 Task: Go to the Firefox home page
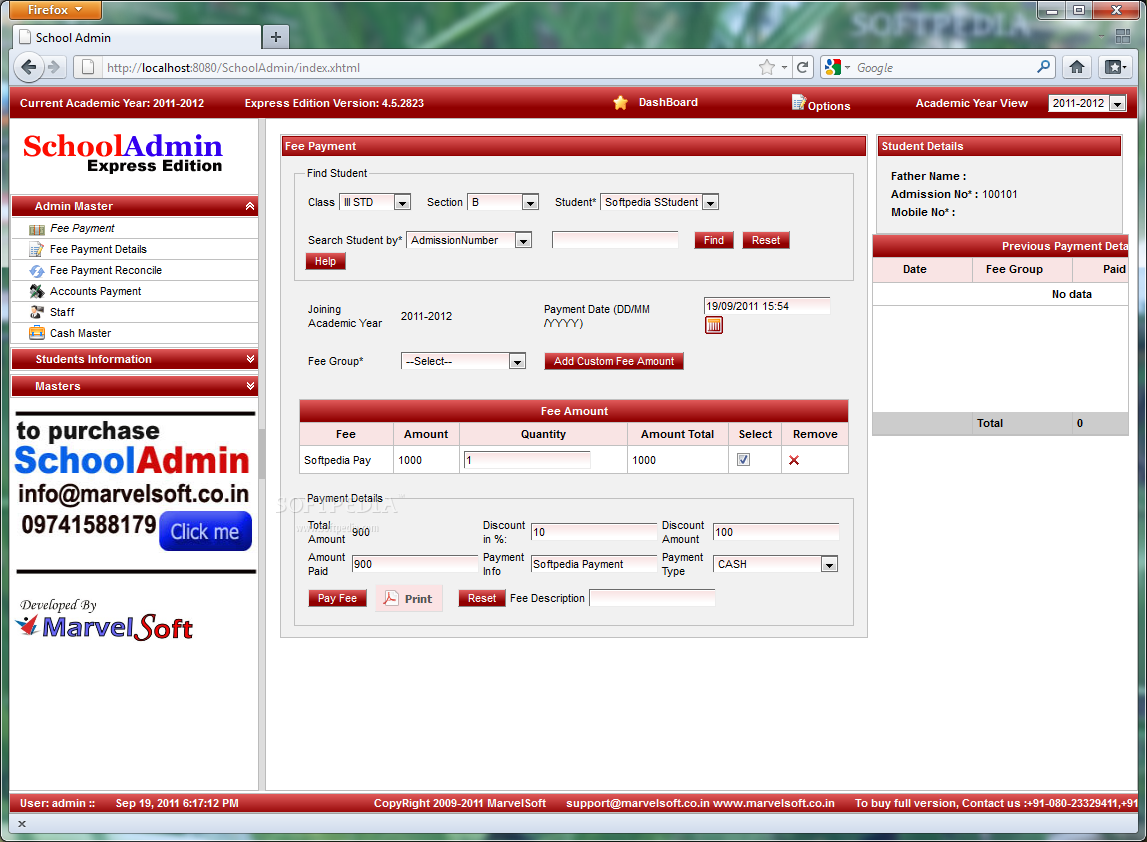(x=1077, y=67)
